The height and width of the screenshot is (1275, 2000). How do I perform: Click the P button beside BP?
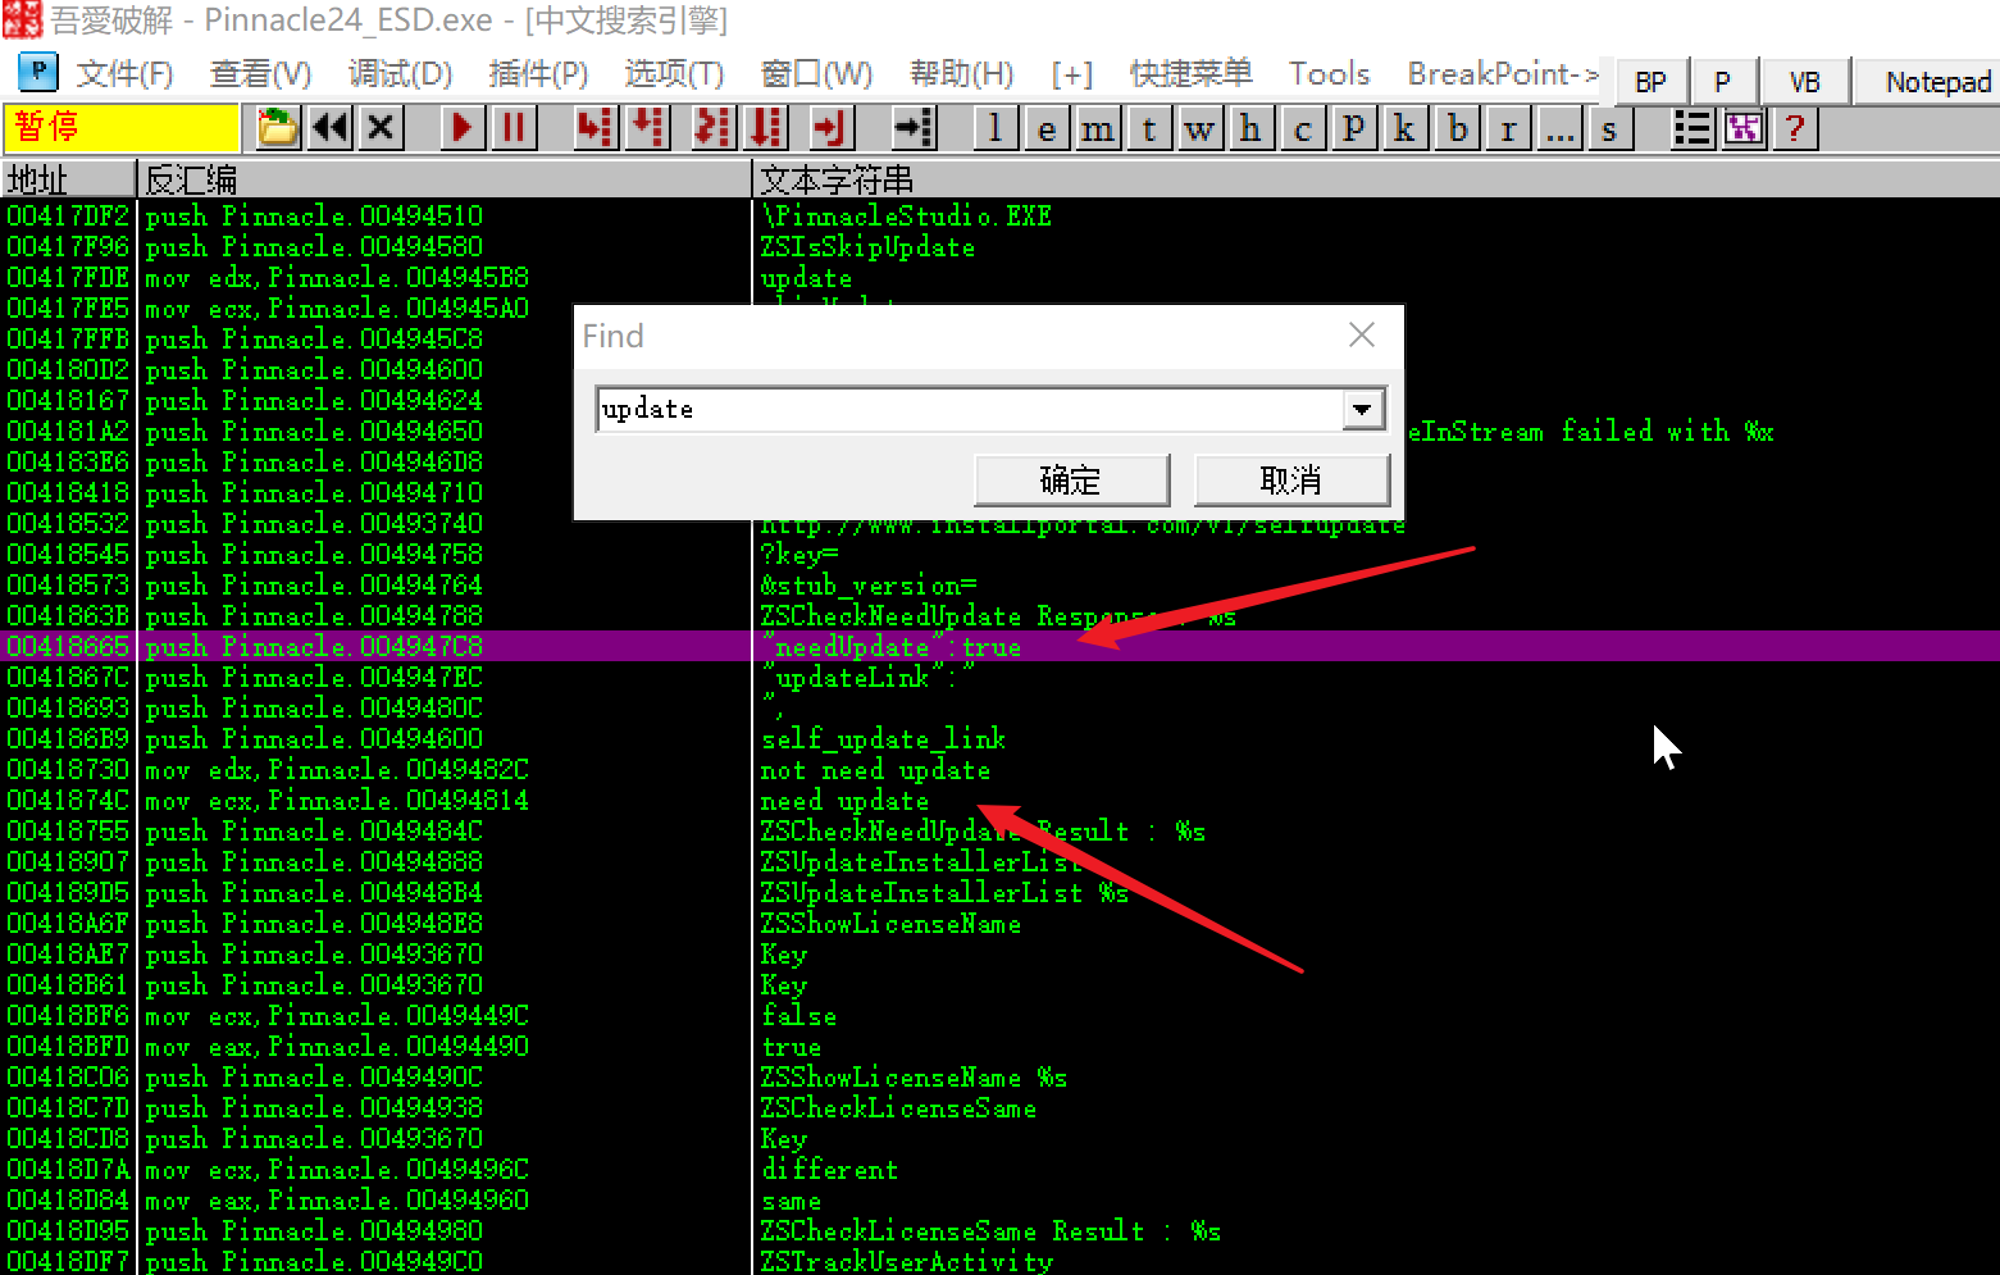click(1722, 82)
